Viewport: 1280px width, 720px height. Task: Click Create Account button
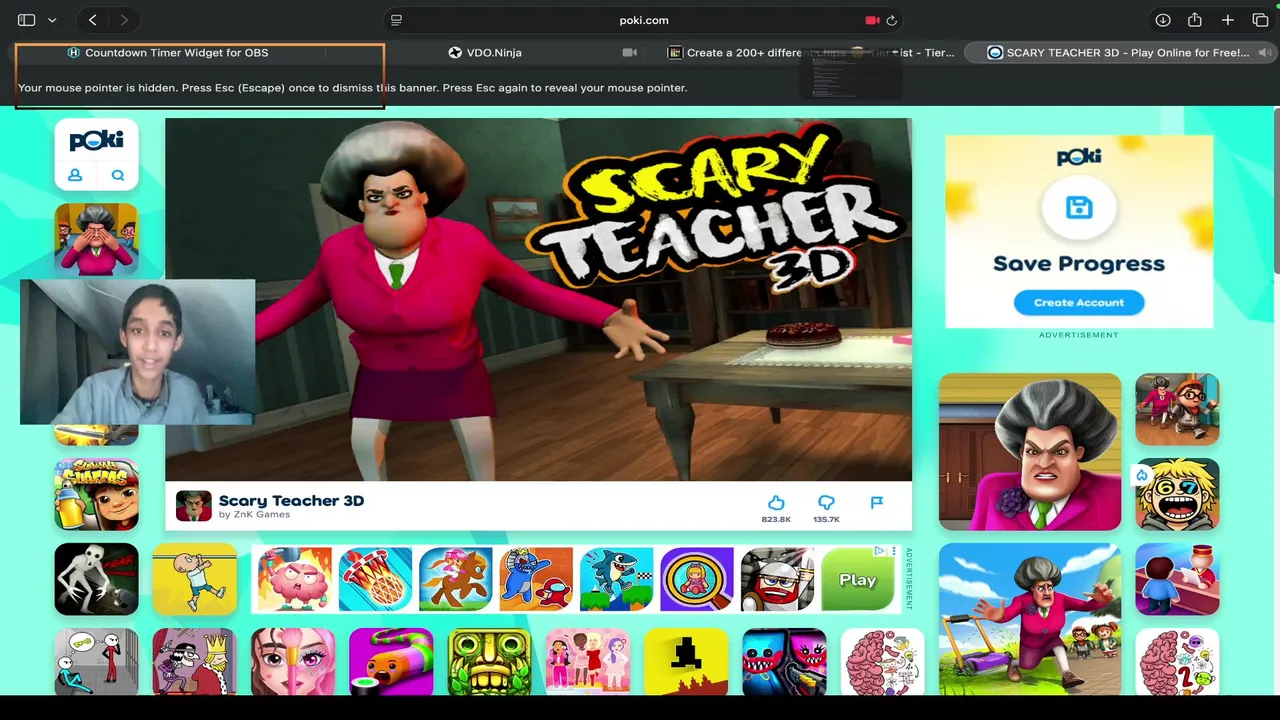point(1079,302)
